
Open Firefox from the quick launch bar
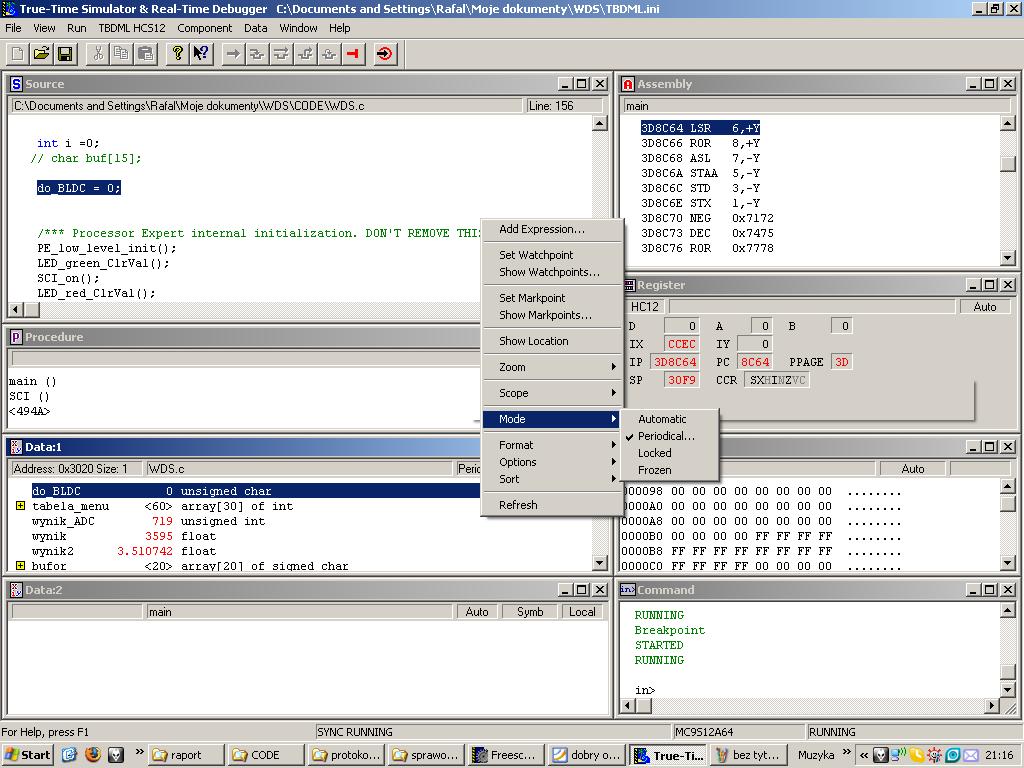point(93,754)
